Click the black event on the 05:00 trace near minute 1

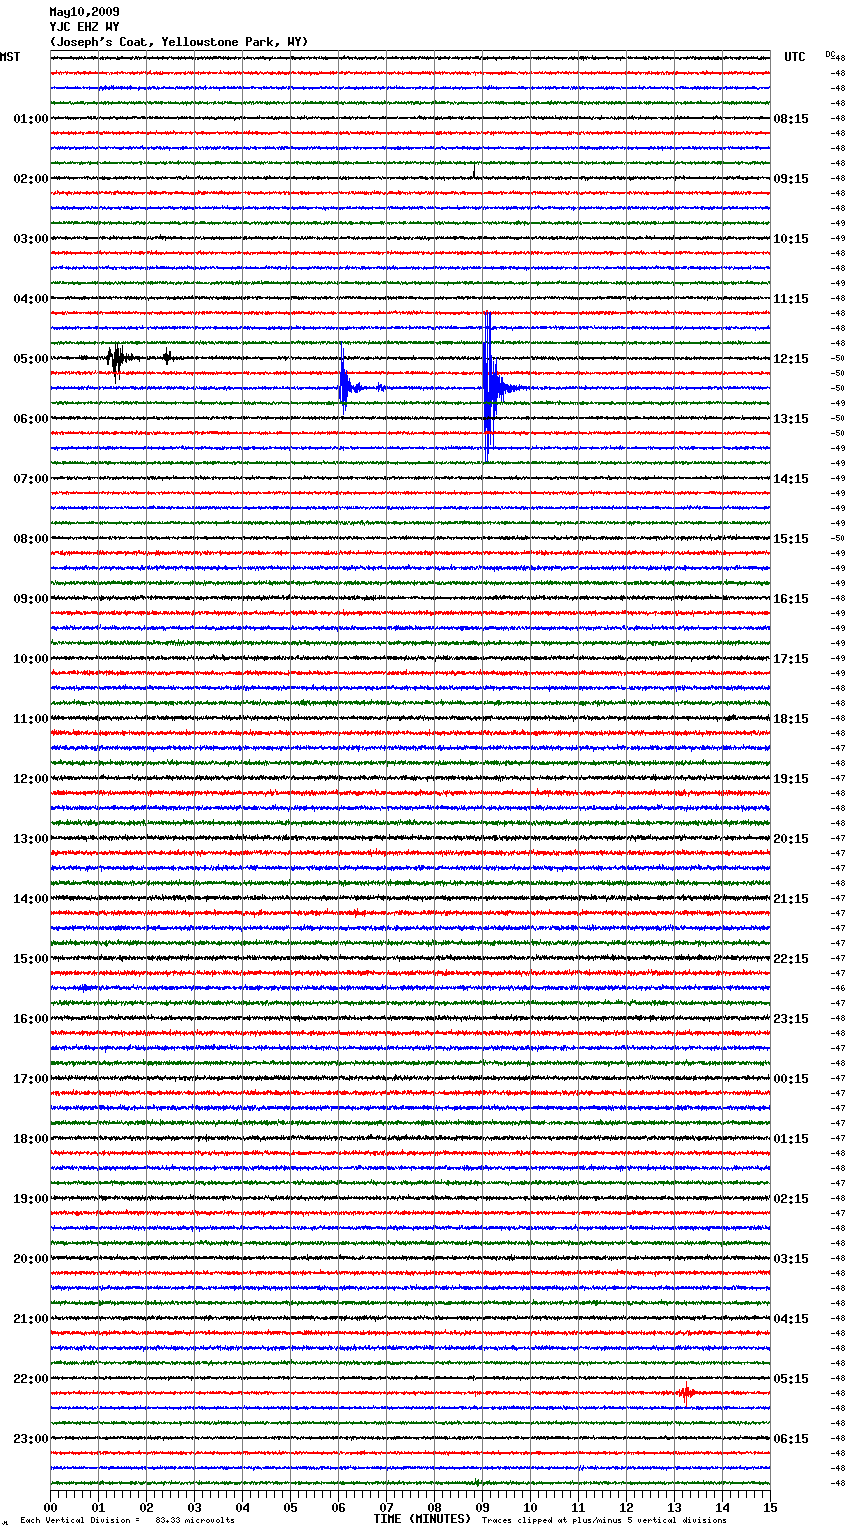pyautogui.click(x=118, y=359)
